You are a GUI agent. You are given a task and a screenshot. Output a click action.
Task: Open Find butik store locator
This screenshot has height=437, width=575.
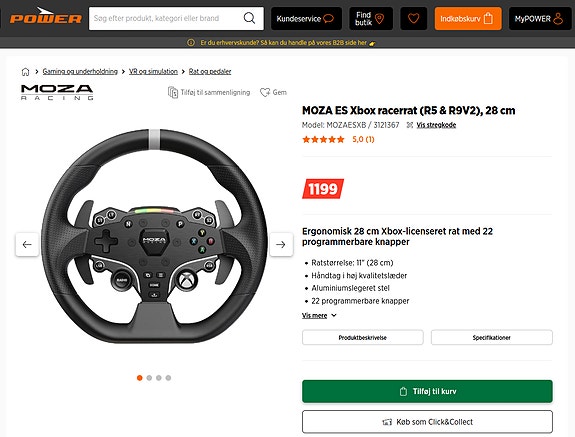pos(371,18)
